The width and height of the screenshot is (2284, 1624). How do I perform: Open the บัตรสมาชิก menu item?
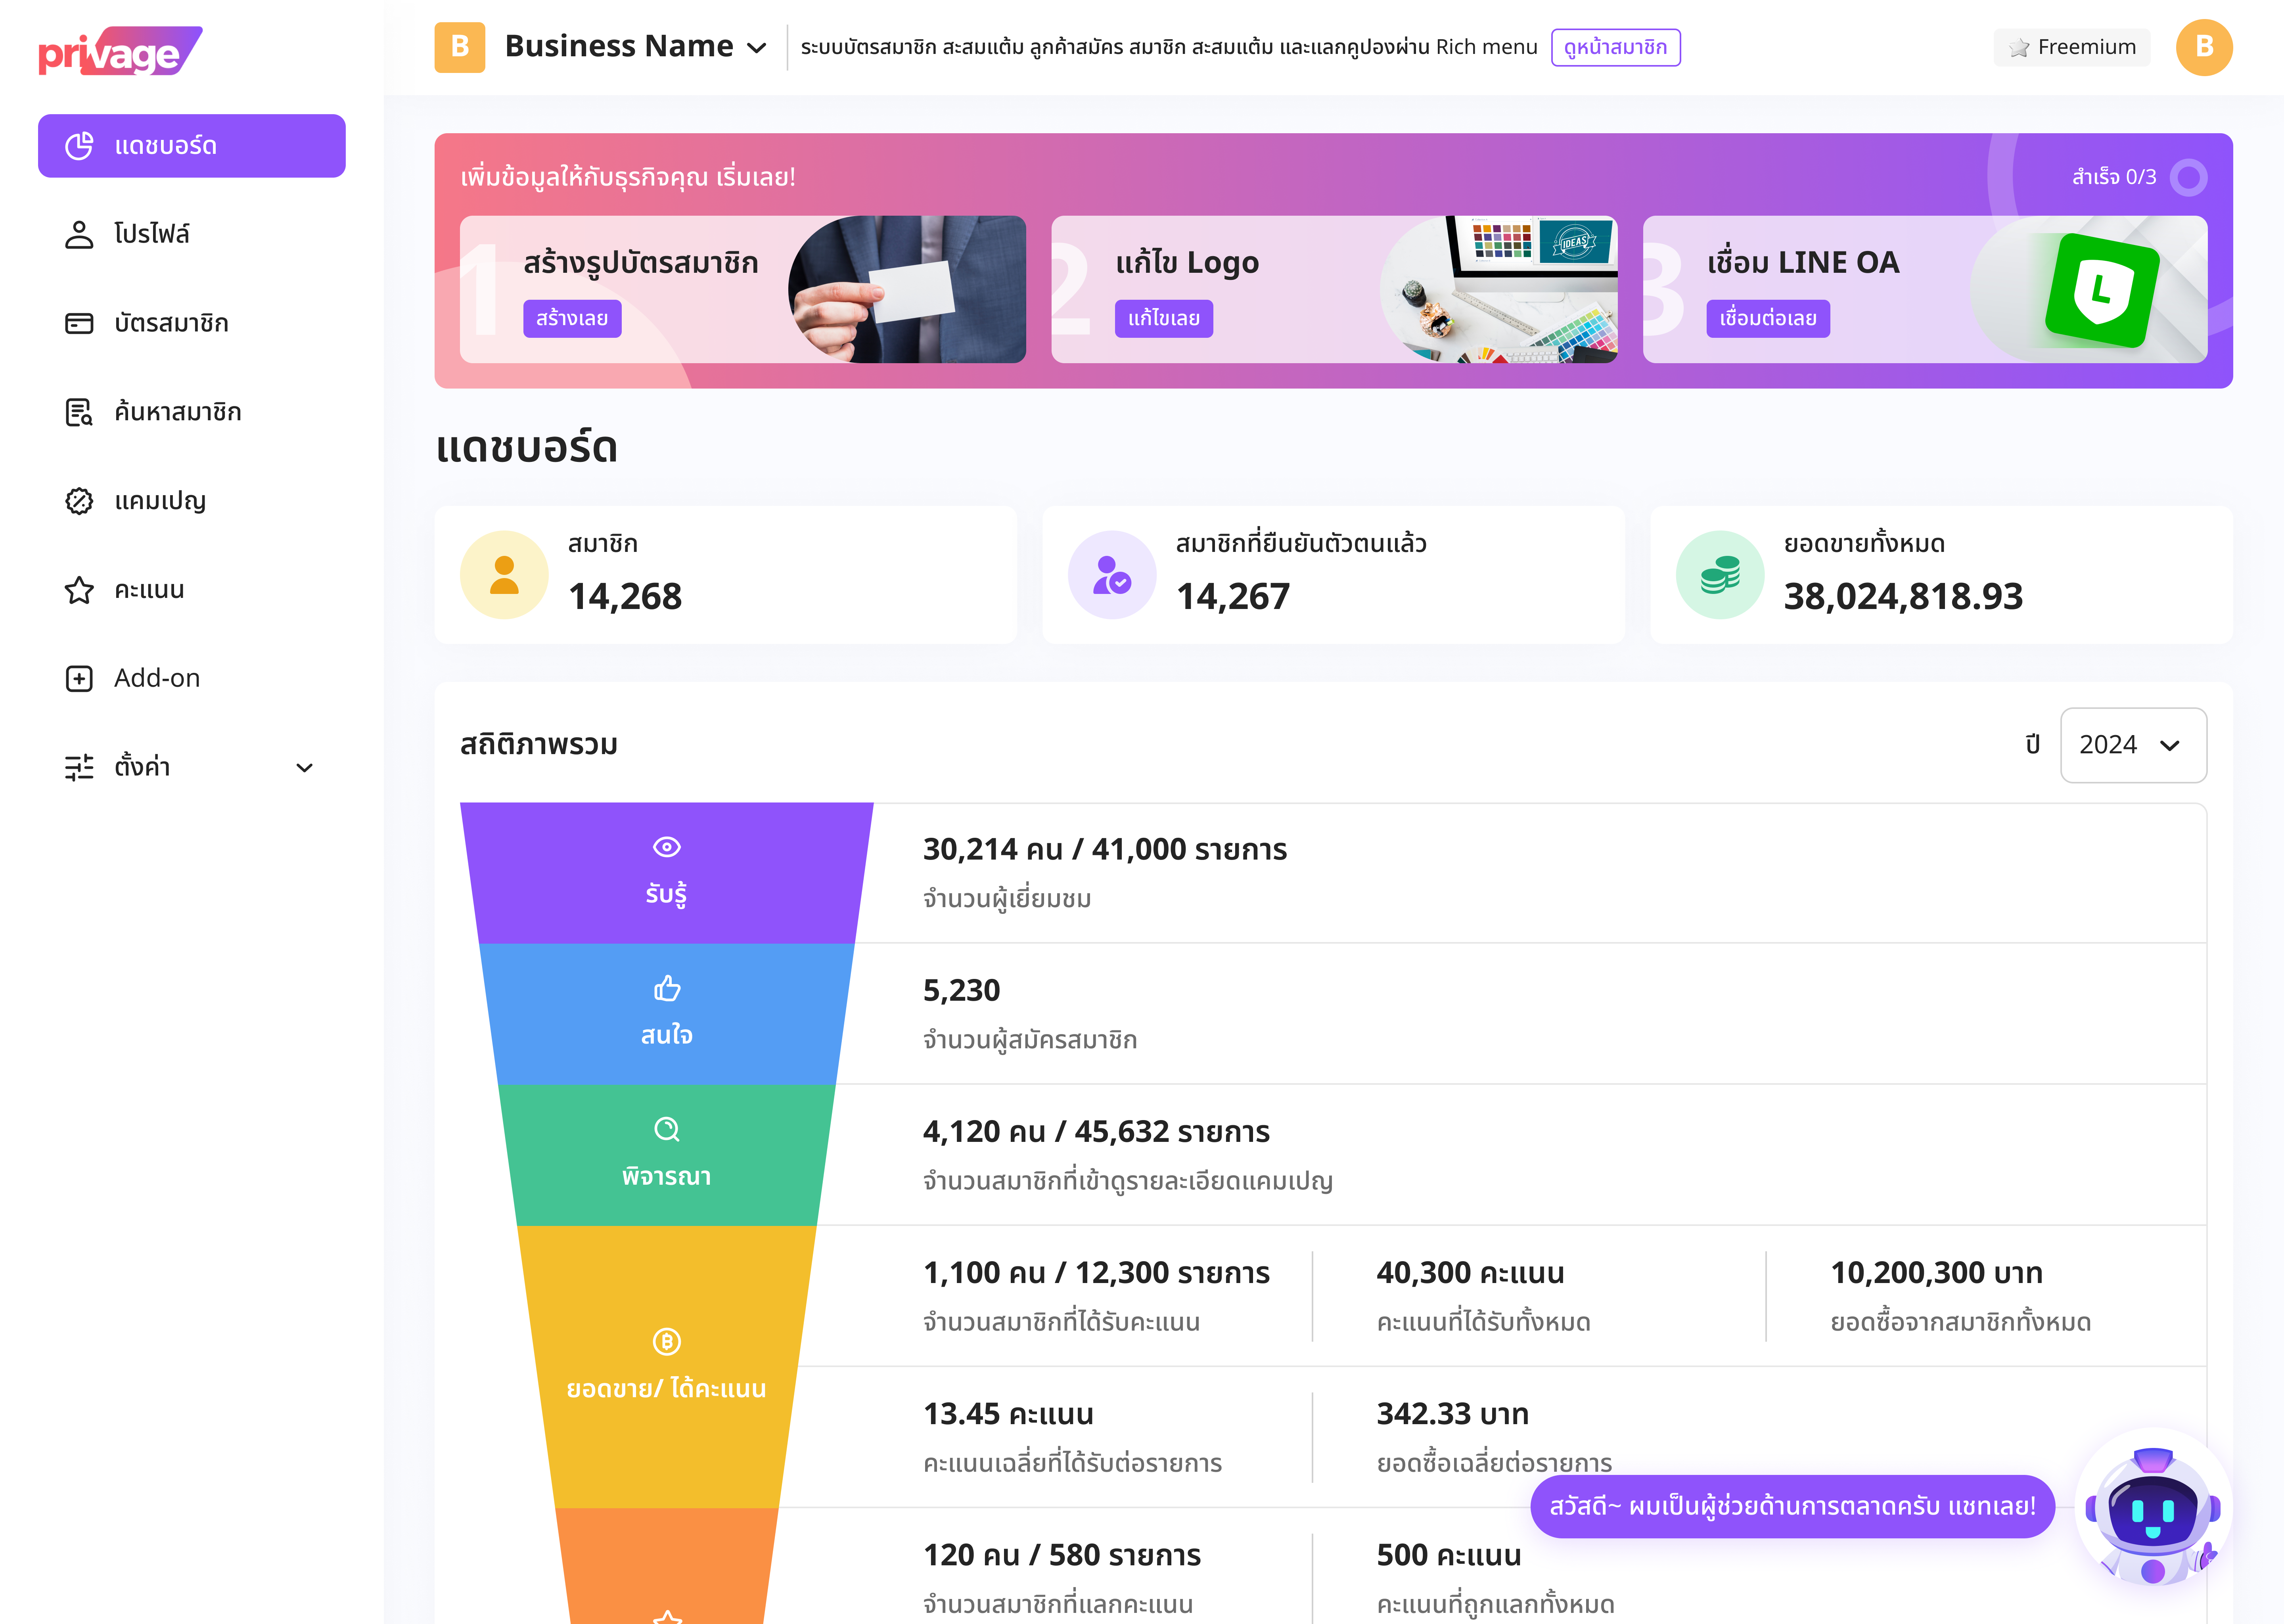point(192,323)
